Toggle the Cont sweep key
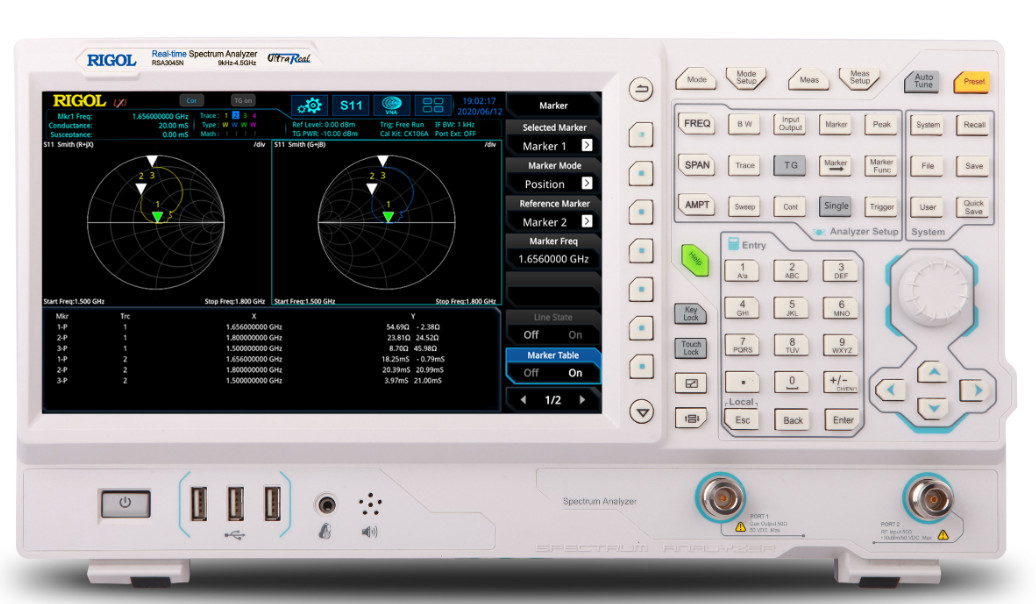The height and width of the screenshot is (604, 1036). (790, 206)
